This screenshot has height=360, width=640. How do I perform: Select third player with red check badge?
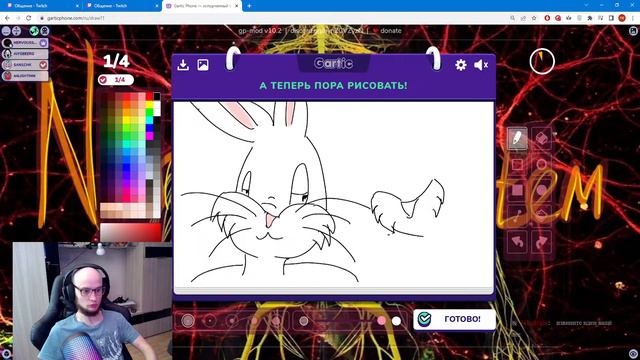[x=25, y=64]
